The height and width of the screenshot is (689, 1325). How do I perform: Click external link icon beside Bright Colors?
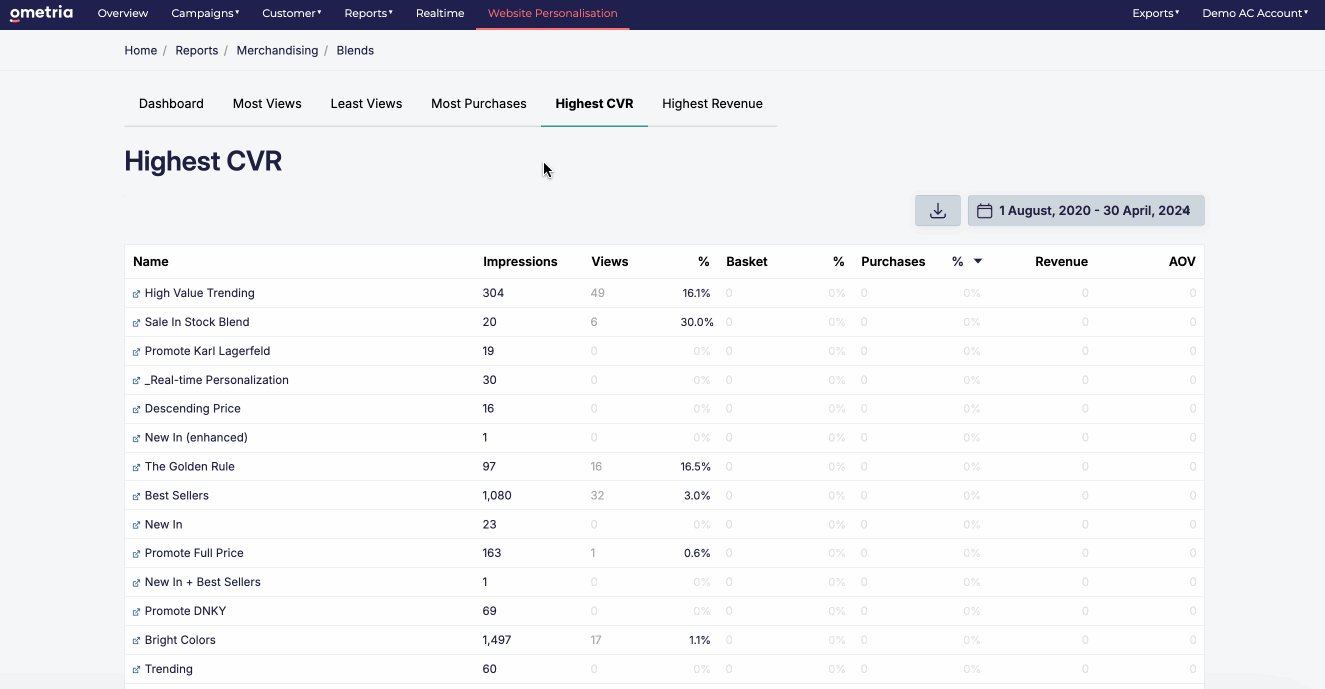point(137,641)
